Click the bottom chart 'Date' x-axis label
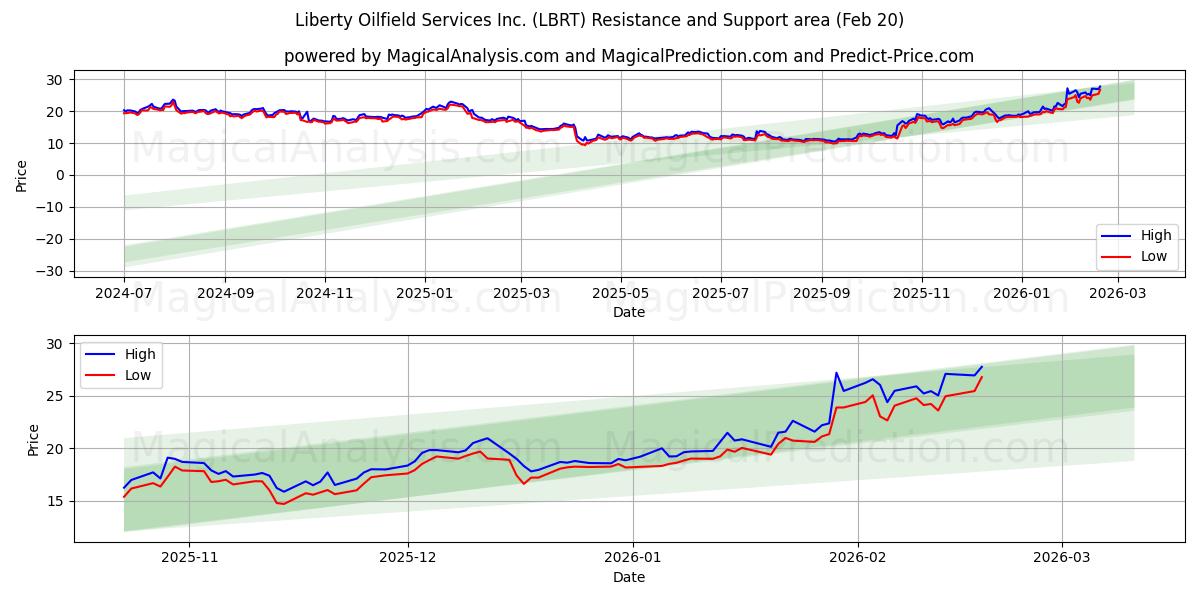Screen dimensions: 1200x600 (629, 577)
